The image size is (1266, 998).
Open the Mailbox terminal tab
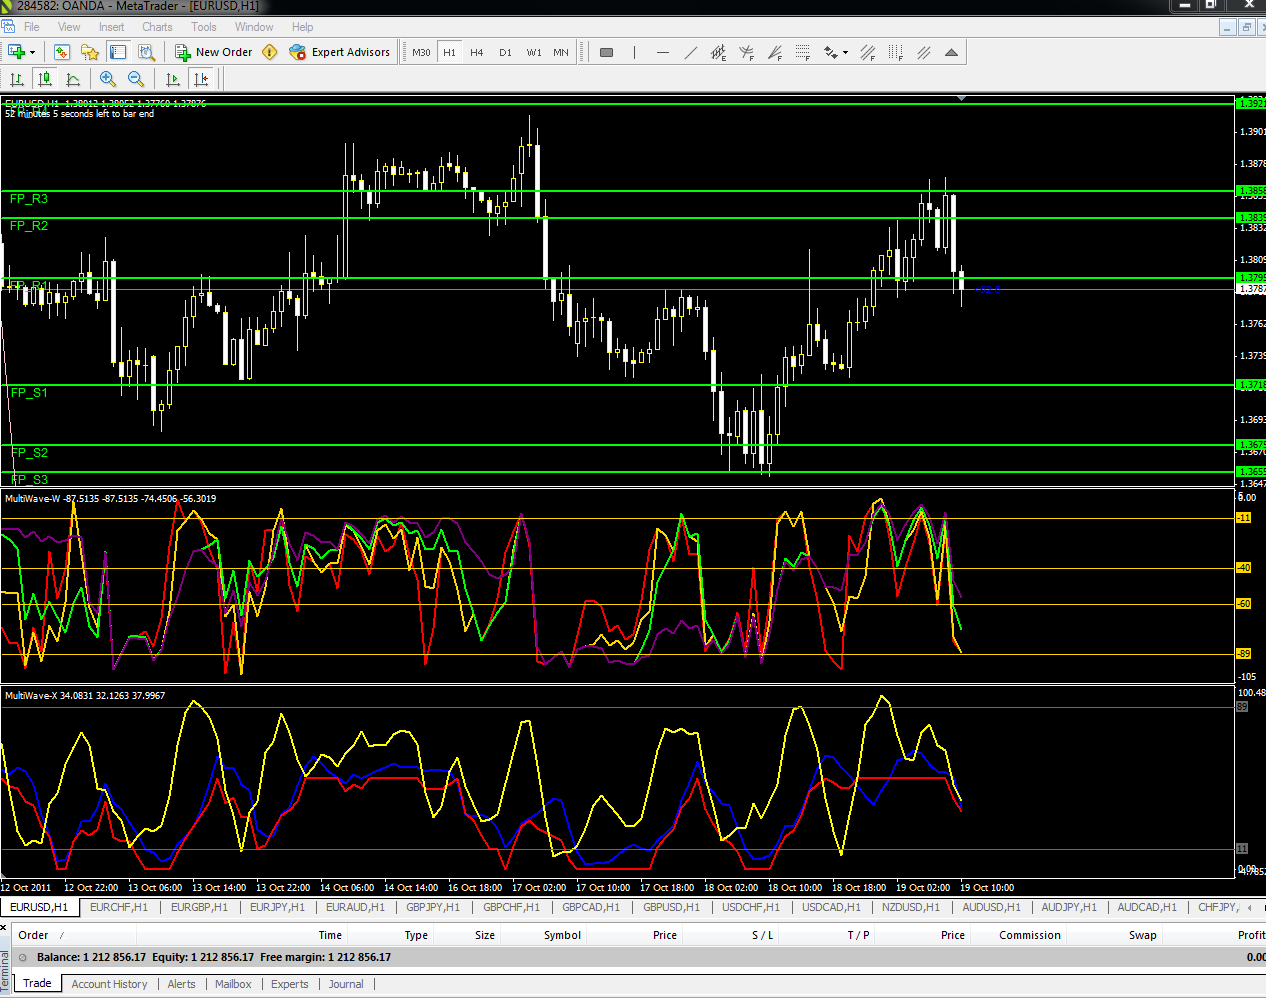coord(233,984)
